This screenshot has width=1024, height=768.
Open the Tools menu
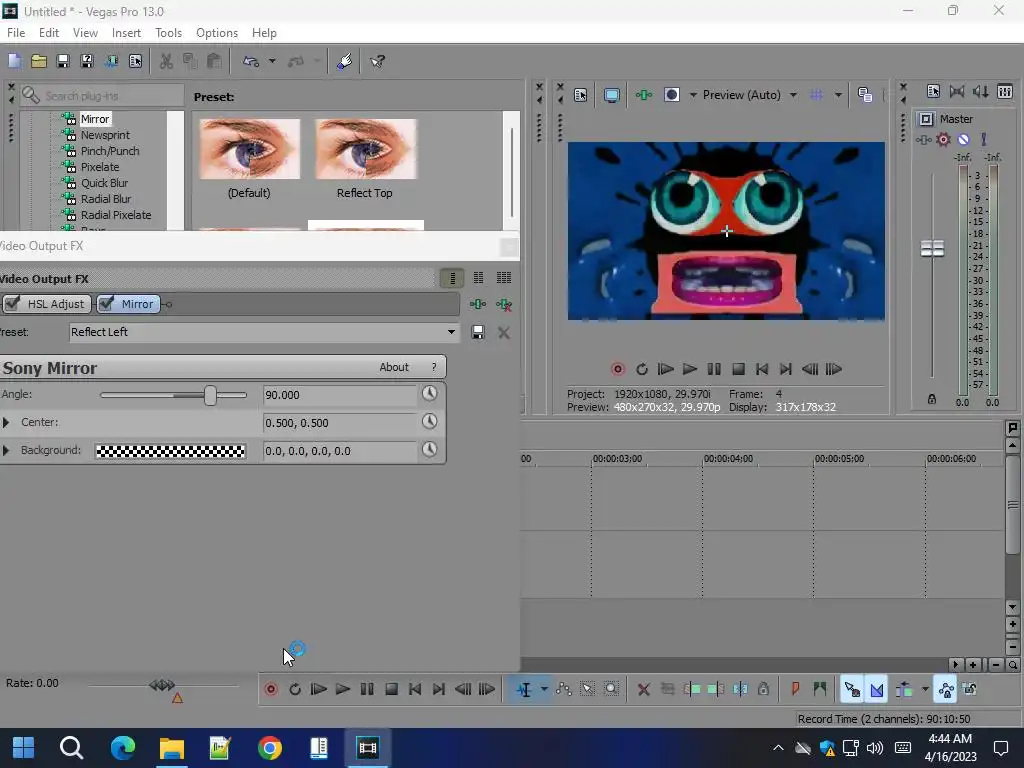point(168,33)
